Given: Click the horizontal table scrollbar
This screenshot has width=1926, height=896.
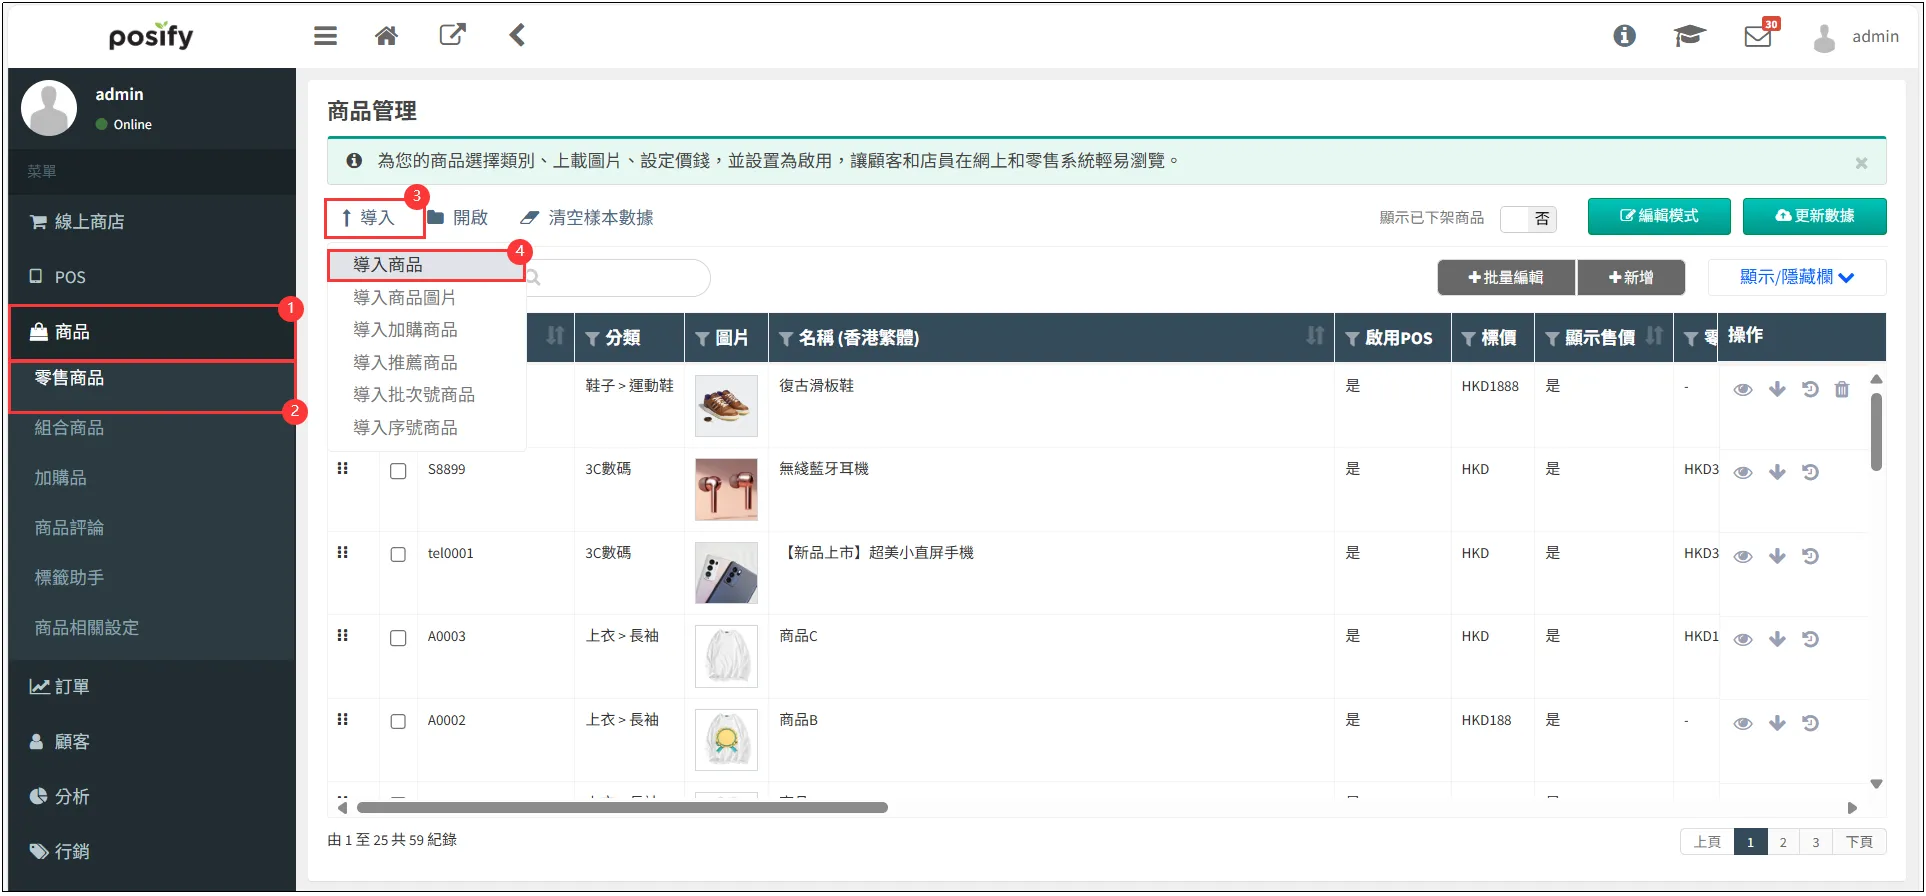Looking at the screenshot, I should (x=622, y=807).
